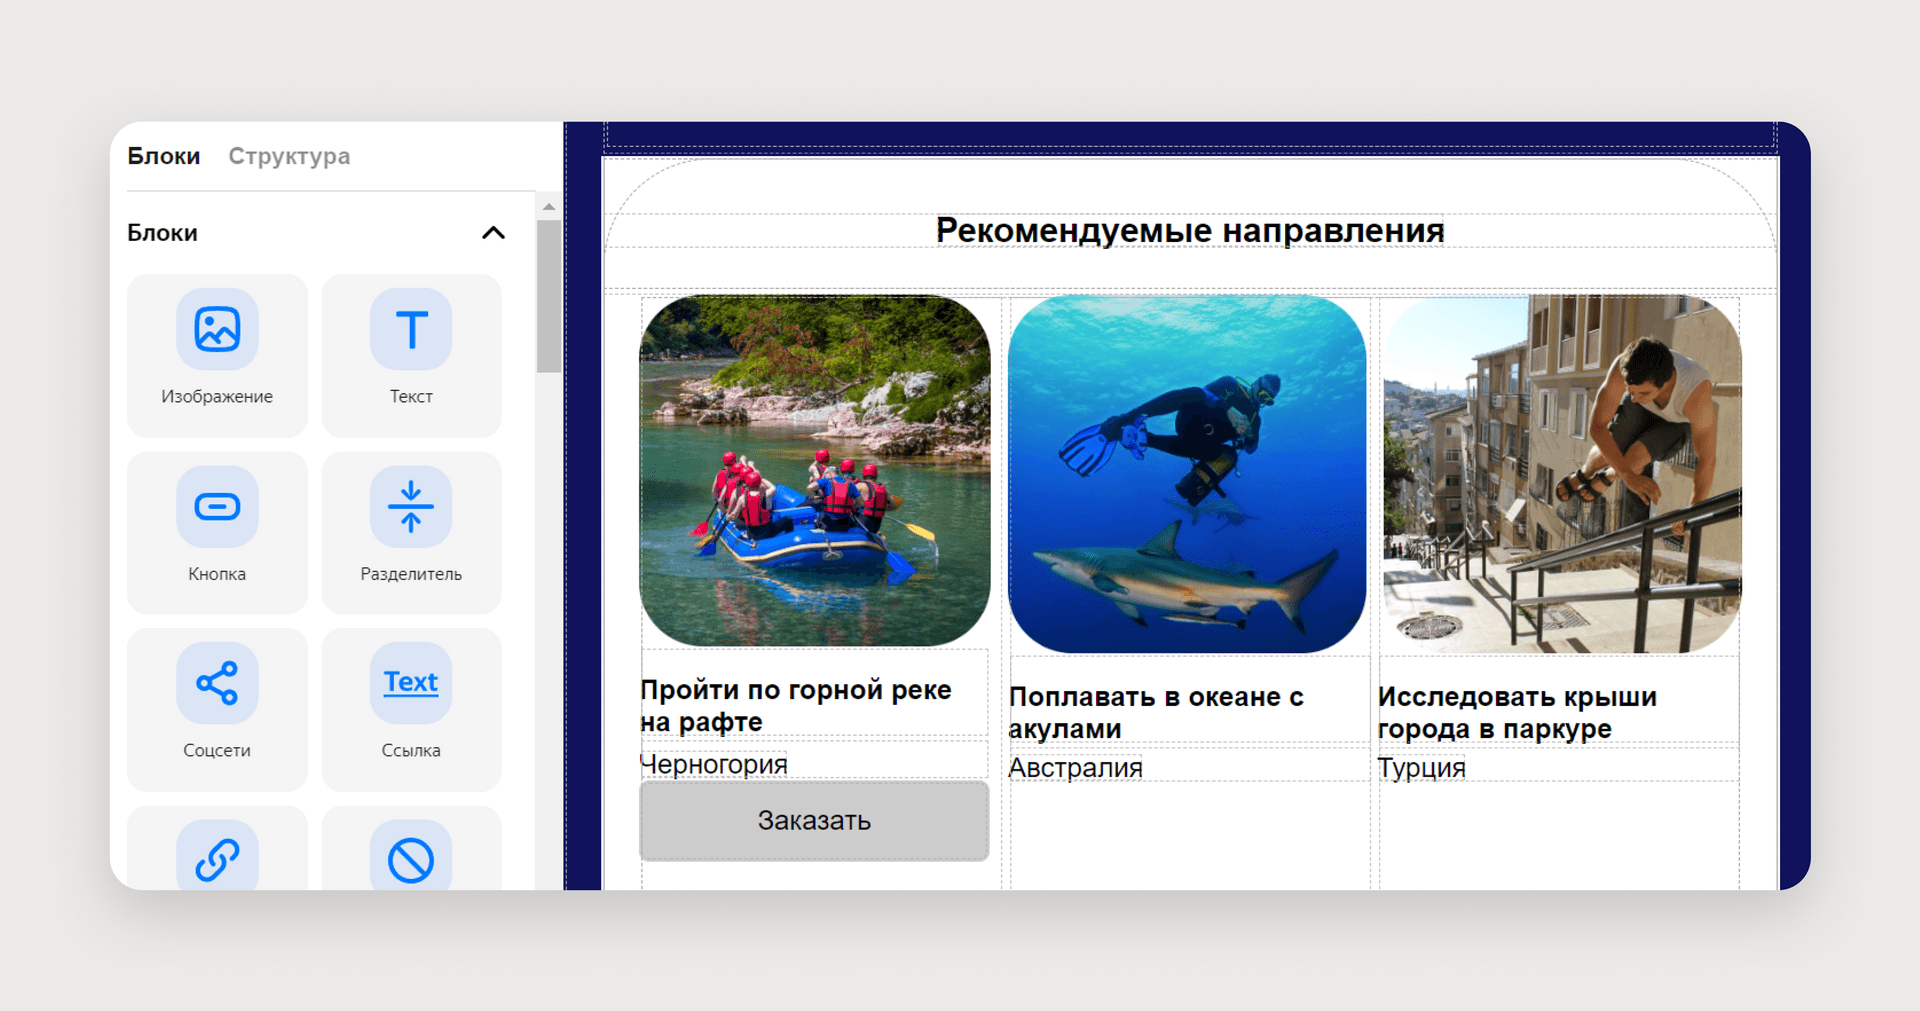Pick the crossed-circle icon block
Image resolution: width=1920 pixels, height=1011 pixels.
point(411,848)
